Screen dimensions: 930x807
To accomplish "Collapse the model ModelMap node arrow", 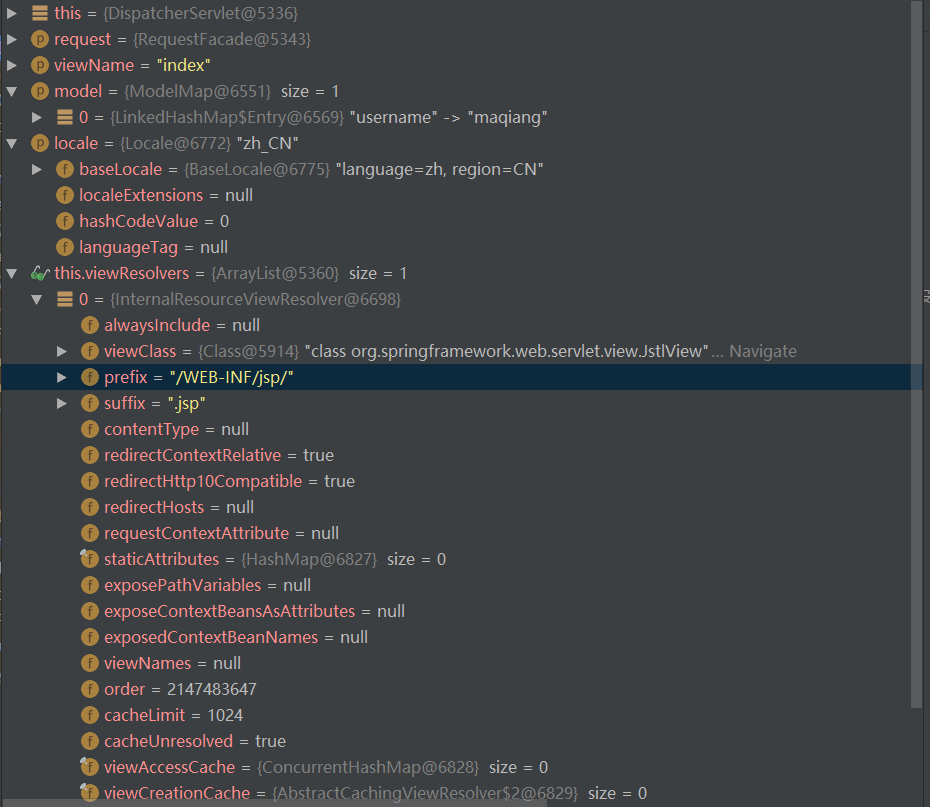I will (x=11, y=91).
